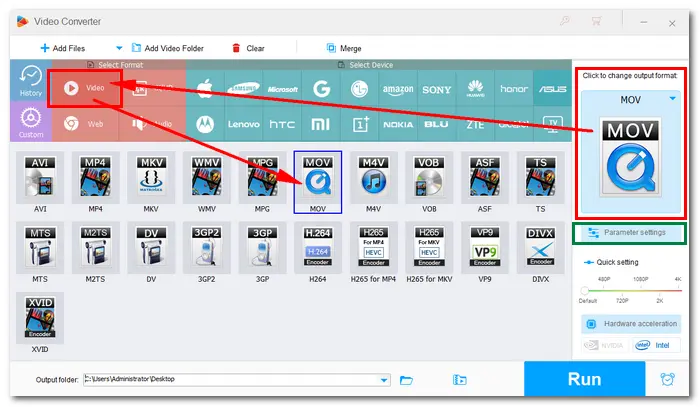Open the Lenovo device presets
The height and width of the screenshot is (407, 700).
point(243,124)
